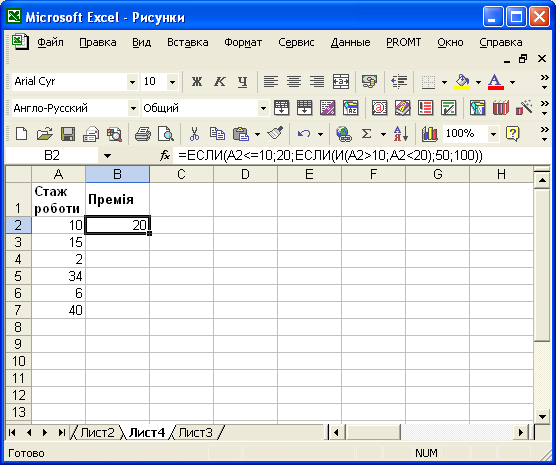Open Общий topic dropdown
Viewport: 556px width, 465px height.
point(263,108)
